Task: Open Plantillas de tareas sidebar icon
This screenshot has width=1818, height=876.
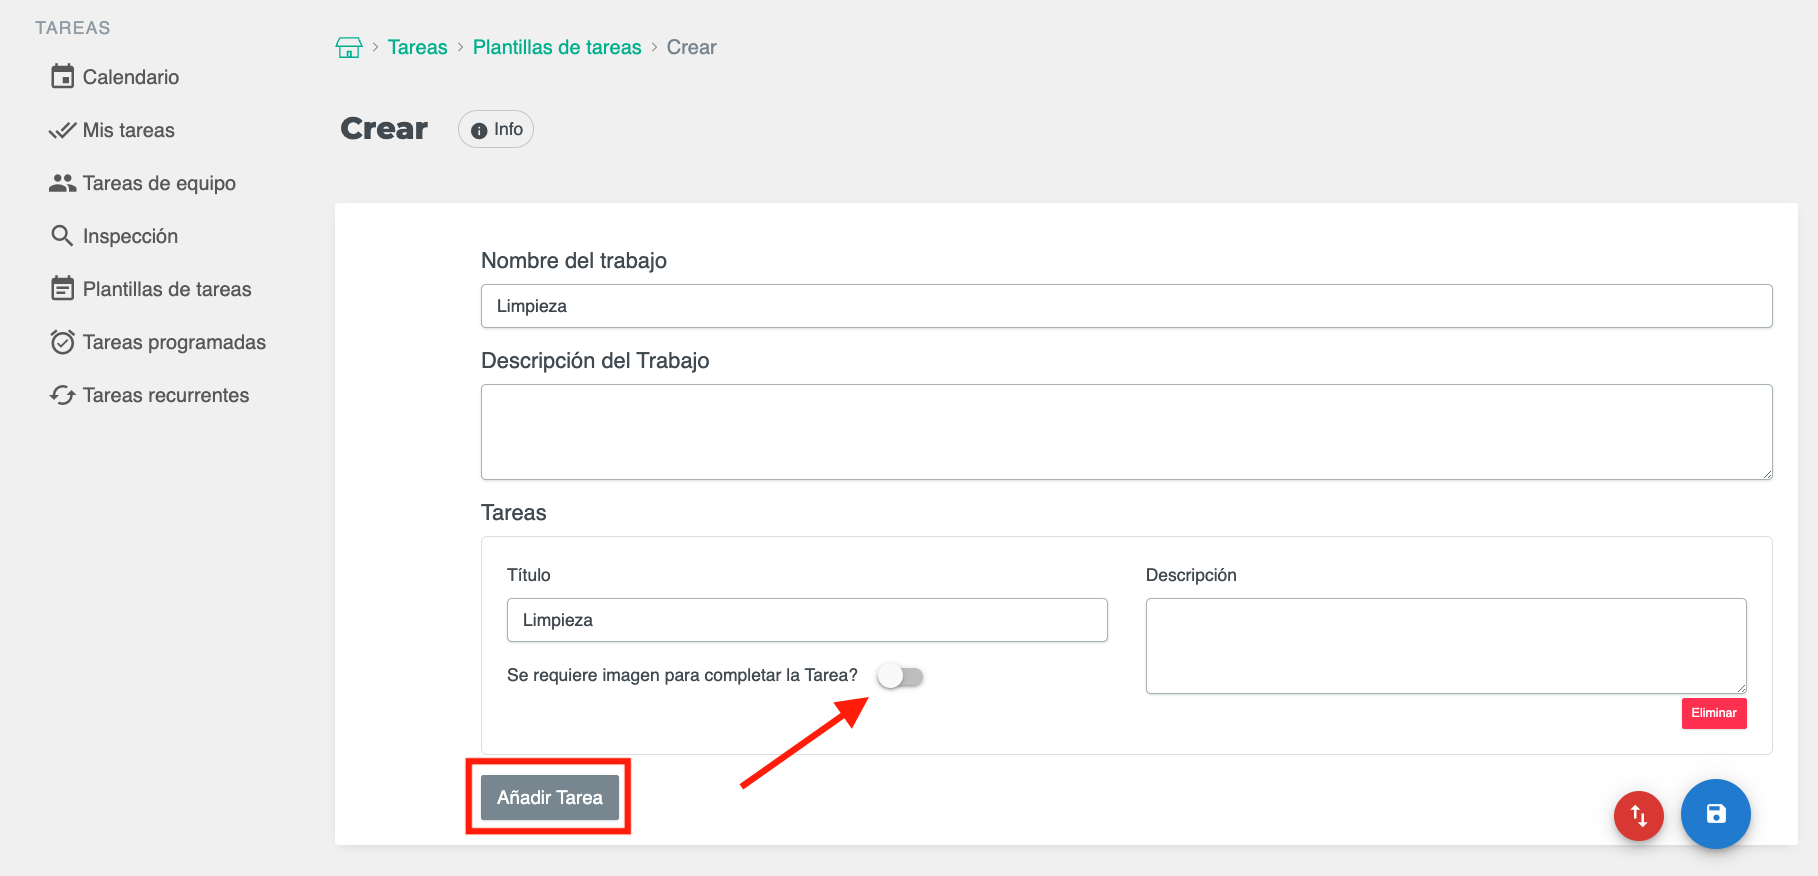Action: (62, 289)
